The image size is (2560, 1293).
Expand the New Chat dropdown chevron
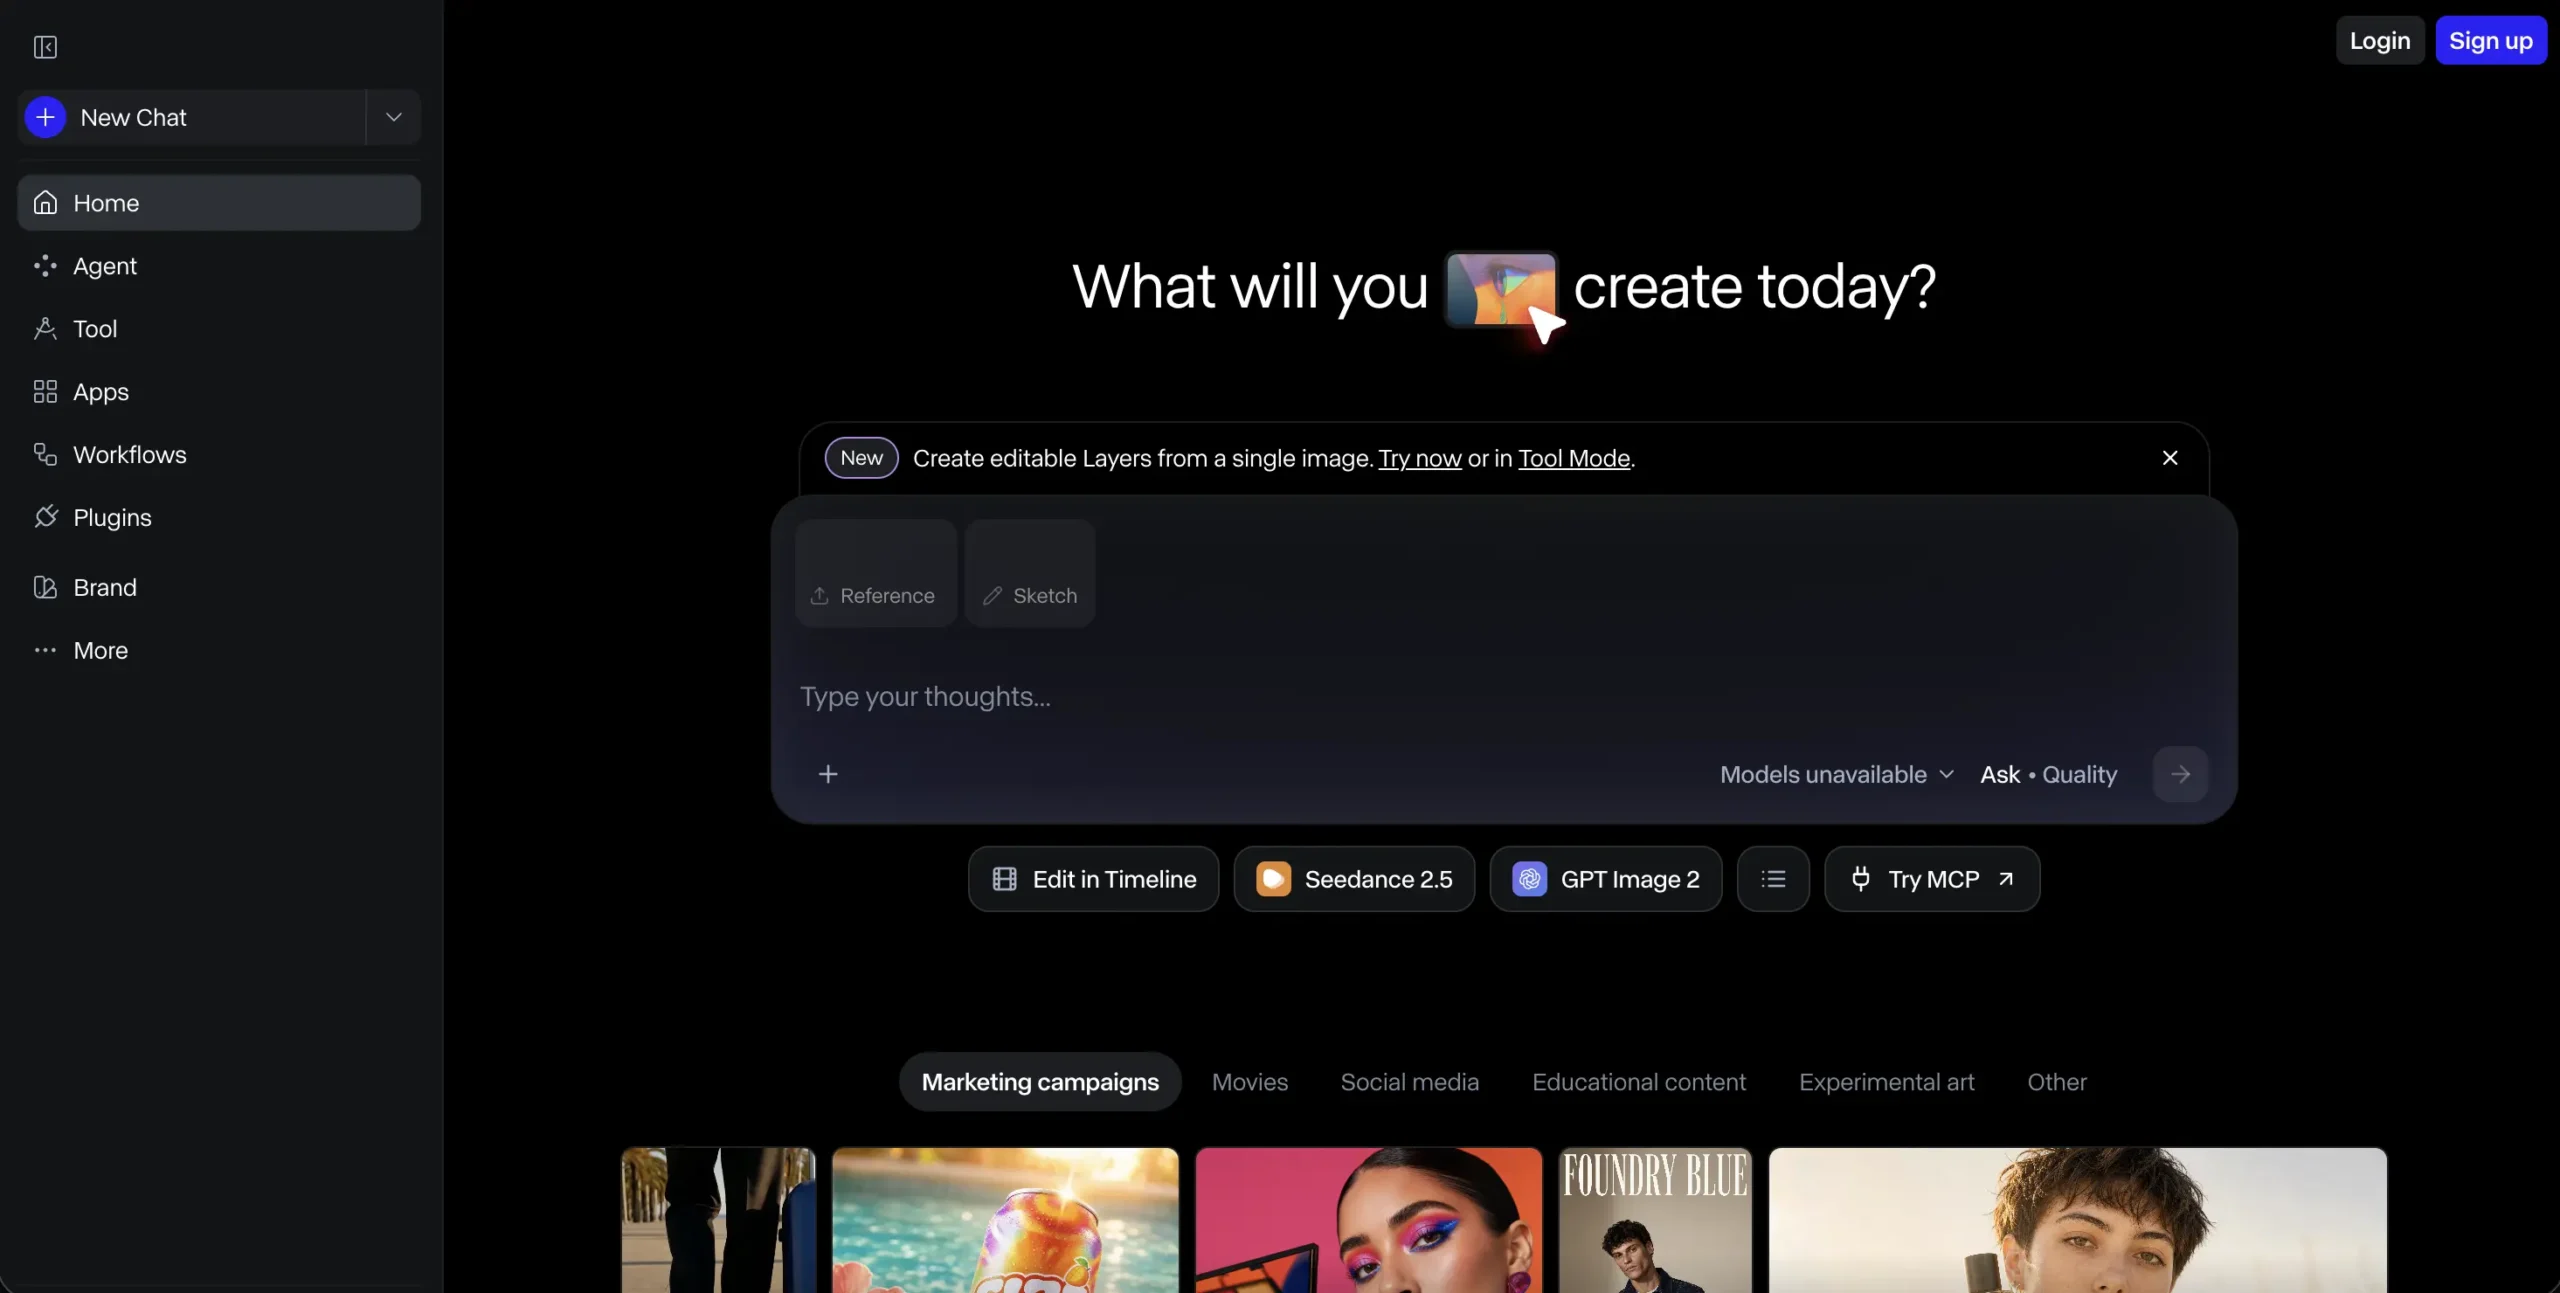pyautogui.click(x=394, y=117)
